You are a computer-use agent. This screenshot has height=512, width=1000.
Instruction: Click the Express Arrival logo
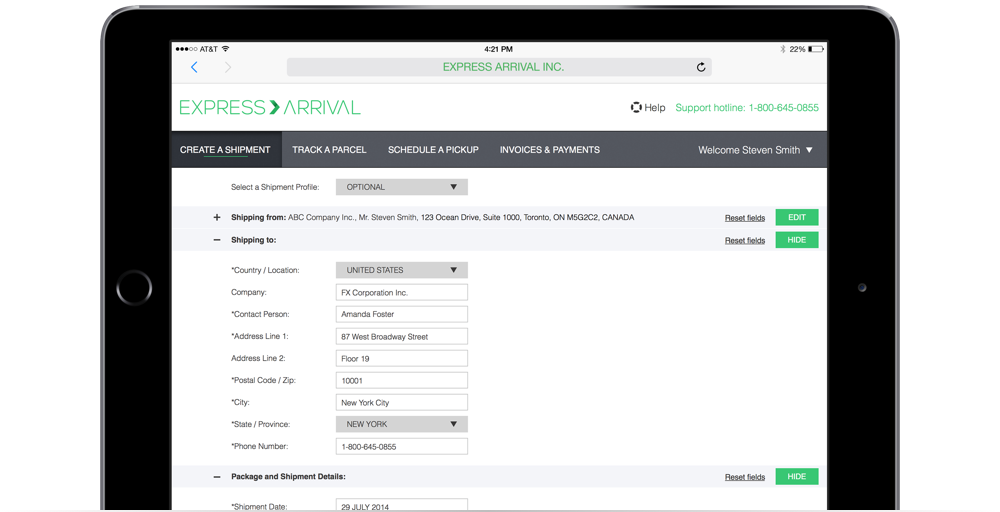coord(270,107)
